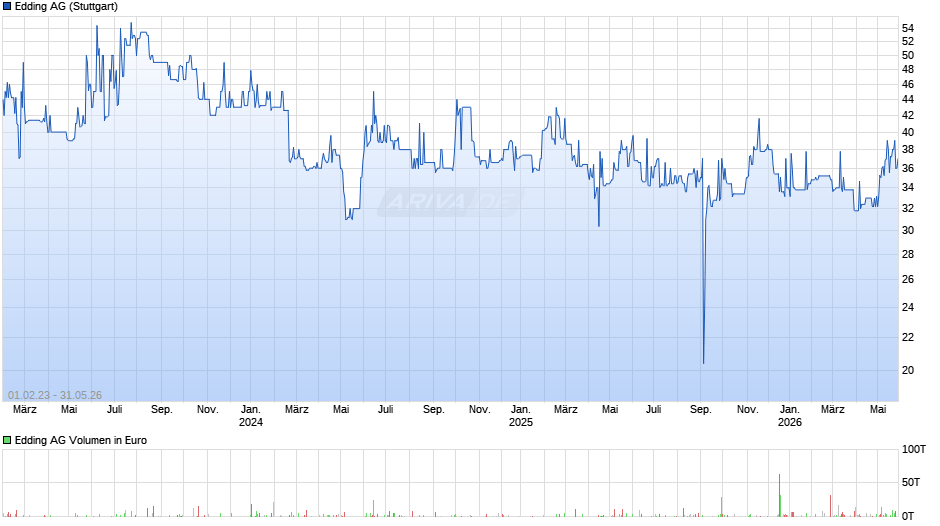Viewport: 940px width, 526px height.
Task: Click the 40 price axis label
Action: 908,133
